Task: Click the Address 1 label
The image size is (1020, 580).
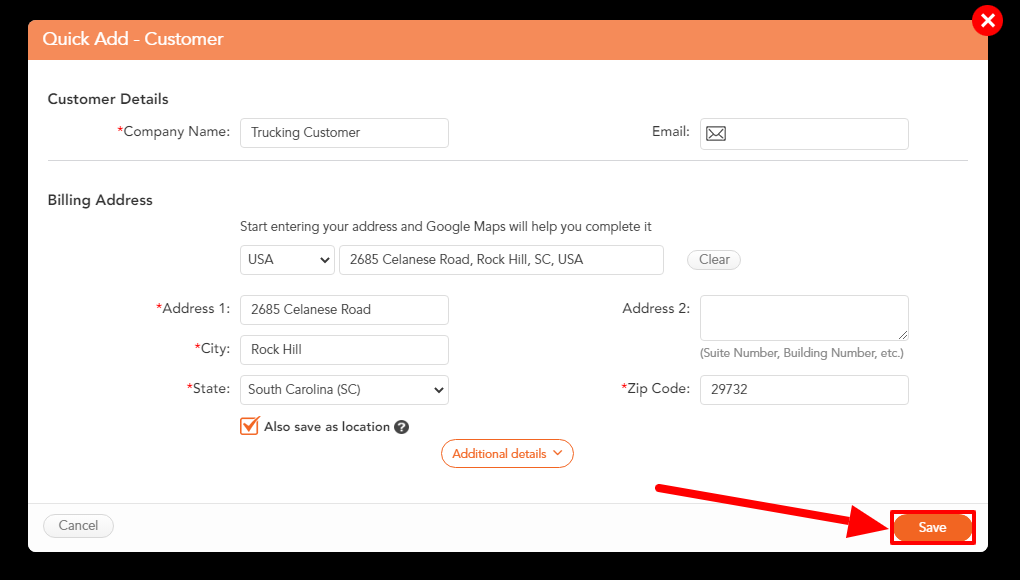Action: tap(193, 309)
